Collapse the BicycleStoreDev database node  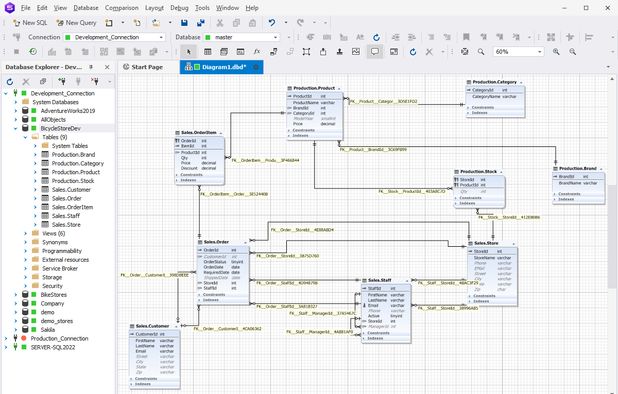[16, 128]
